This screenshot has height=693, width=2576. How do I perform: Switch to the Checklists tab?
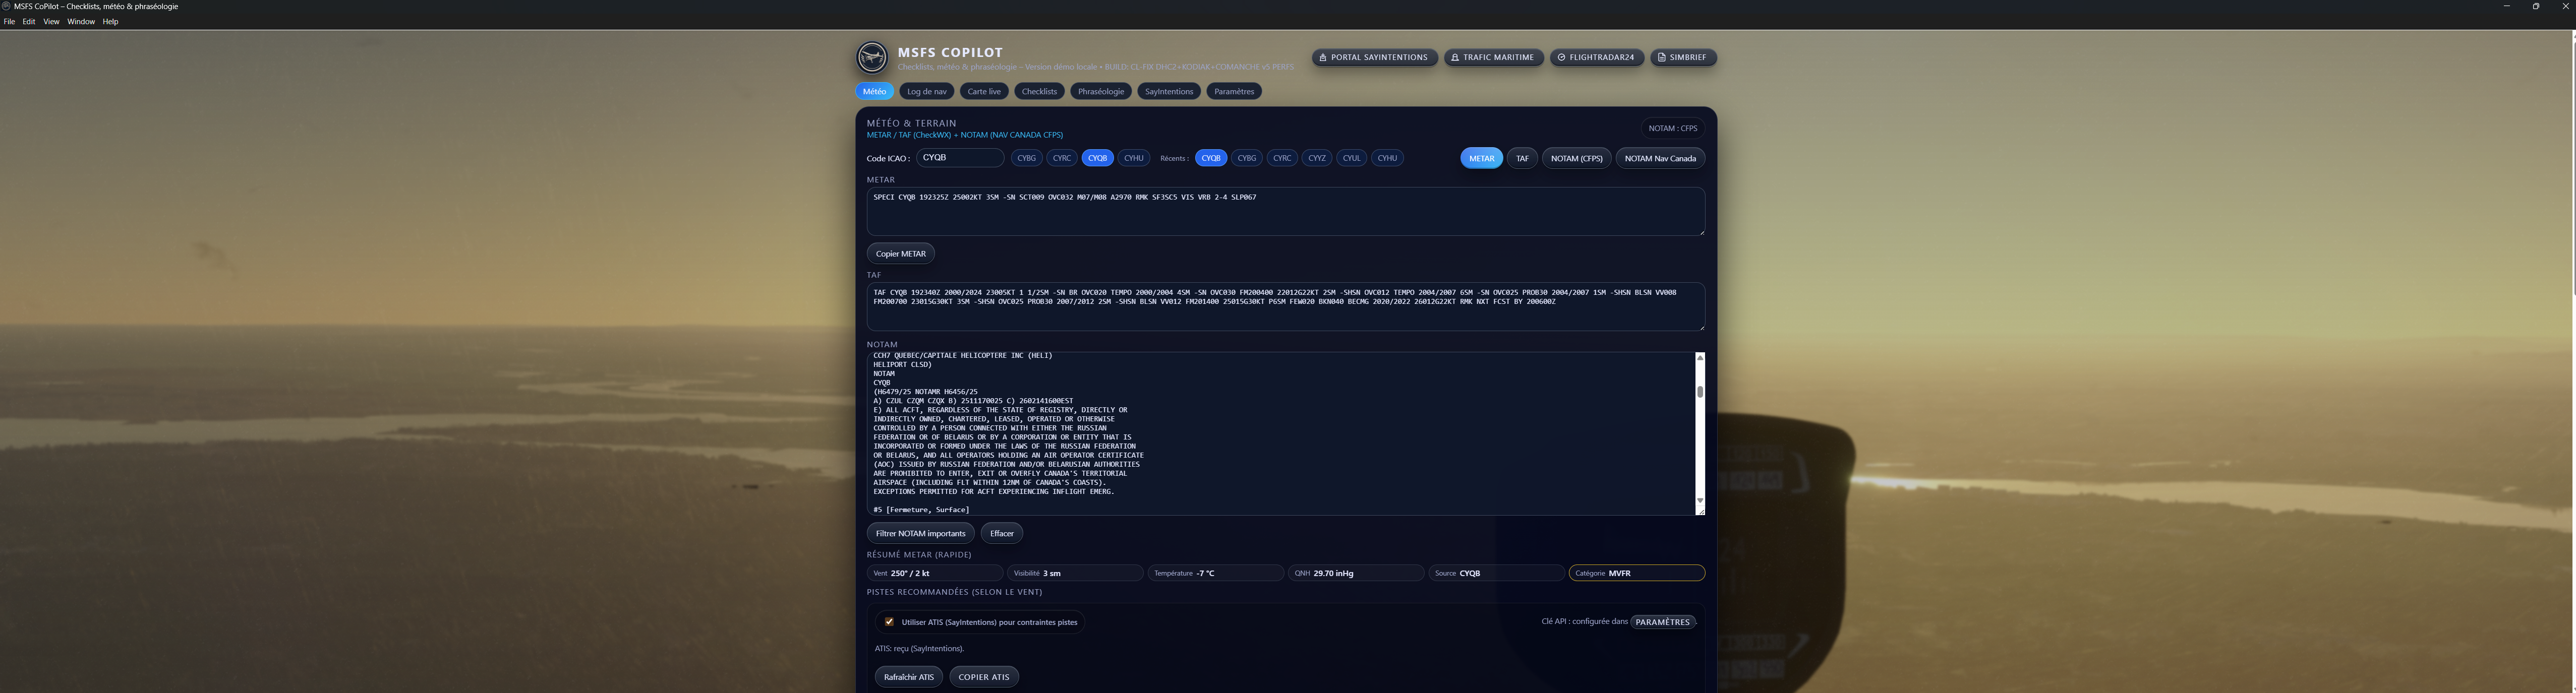click(1038, 92)
